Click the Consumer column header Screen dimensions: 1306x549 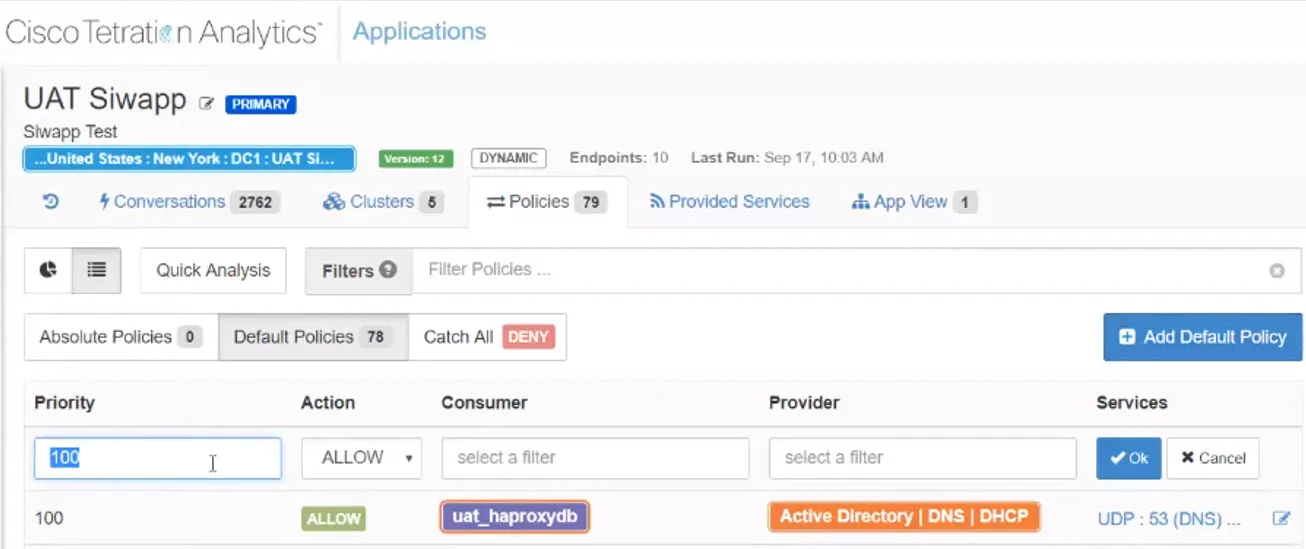coord(484,403)
